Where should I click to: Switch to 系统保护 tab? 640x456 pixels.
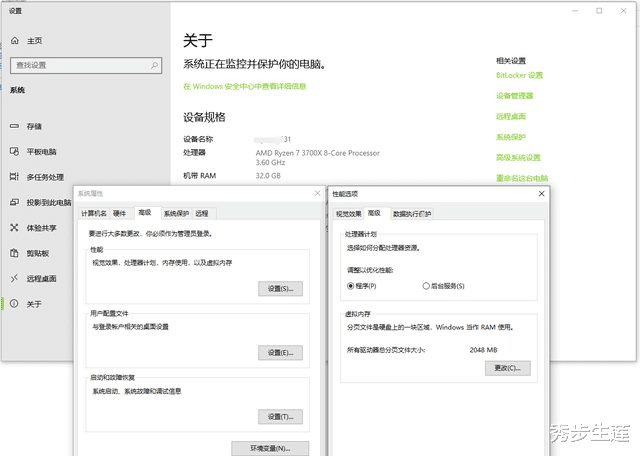tap(176, 214)
